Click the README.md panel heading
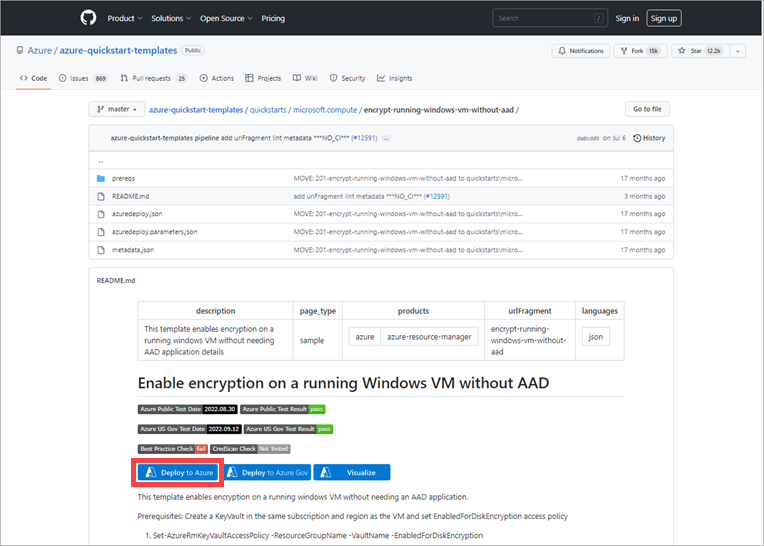The image size is (764, 546). pyautogui.click(x=116, y=281)
